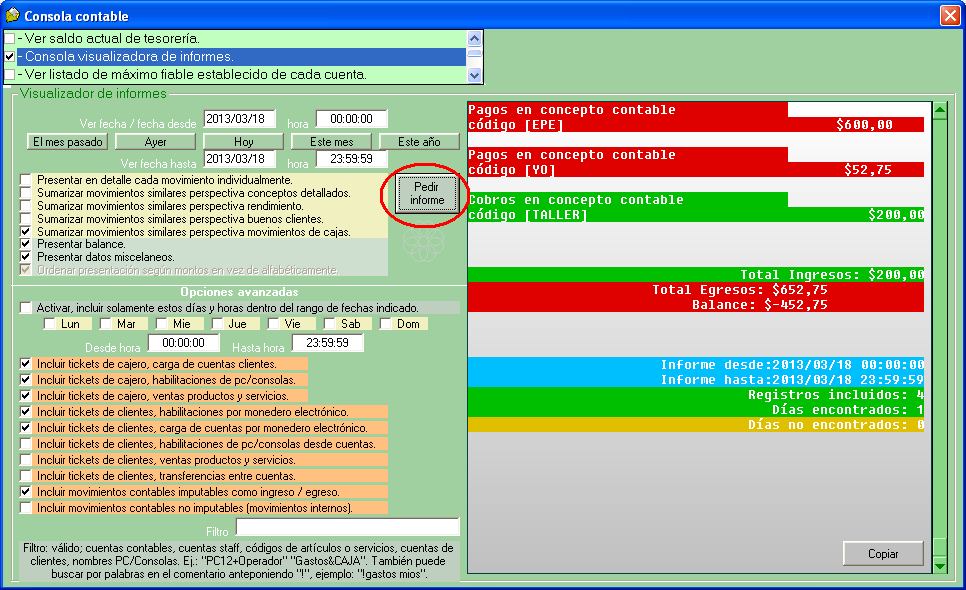Image resolution: width=966 pixels, height=590 pixels.
Task: Click the 'Total Egresos: $652,75' line
Action: [x=696, y=289]
